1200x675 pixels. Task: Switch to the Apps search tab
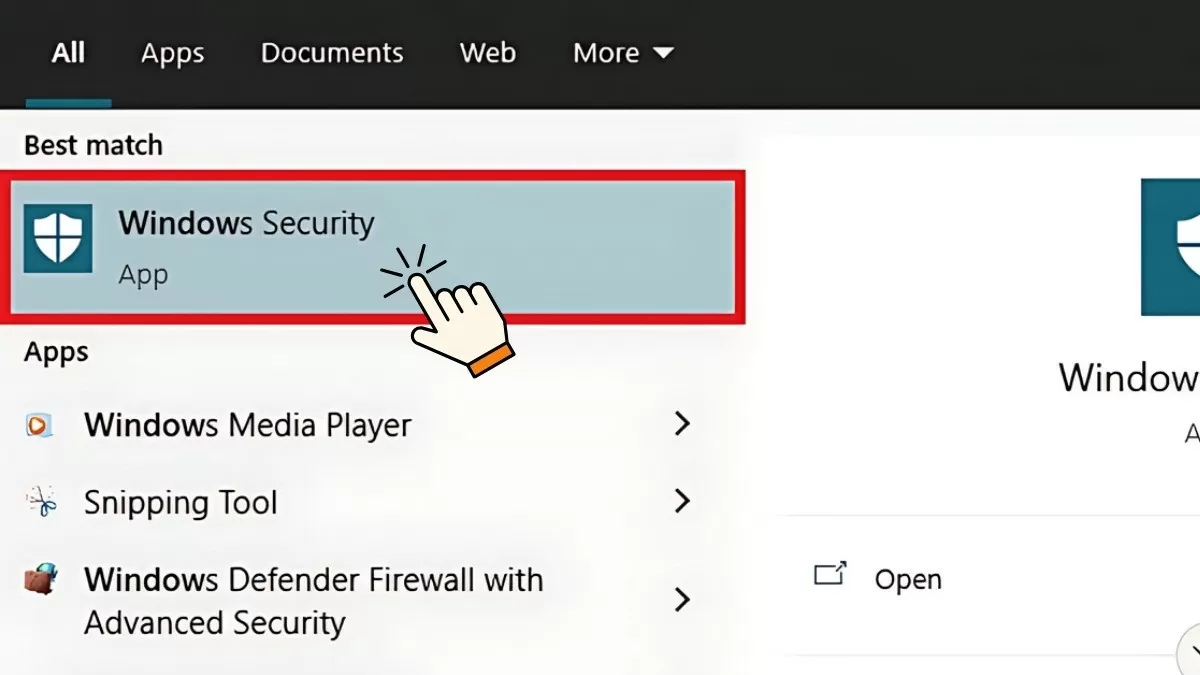pos(172,53)
